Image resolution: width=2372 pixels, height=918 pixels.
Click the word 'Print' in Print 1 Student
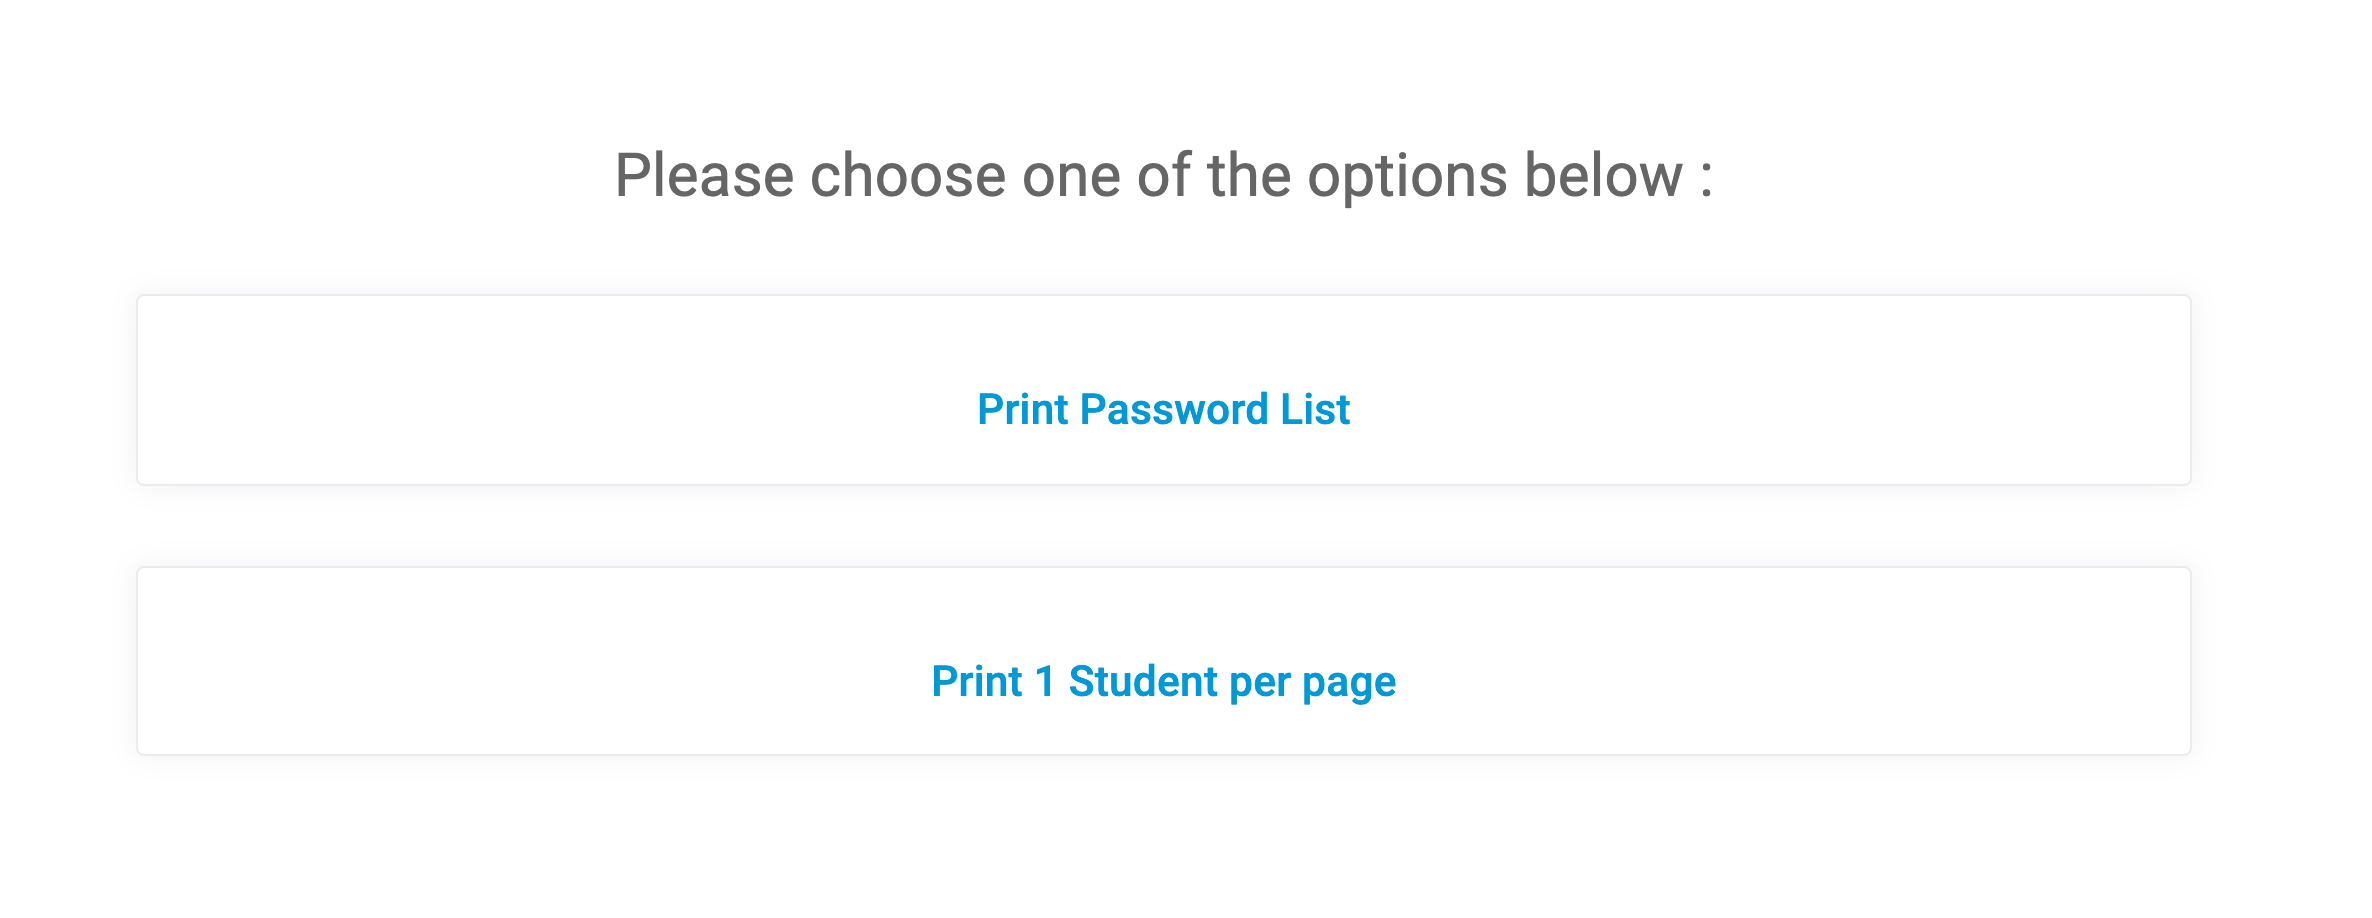(976, 682)
